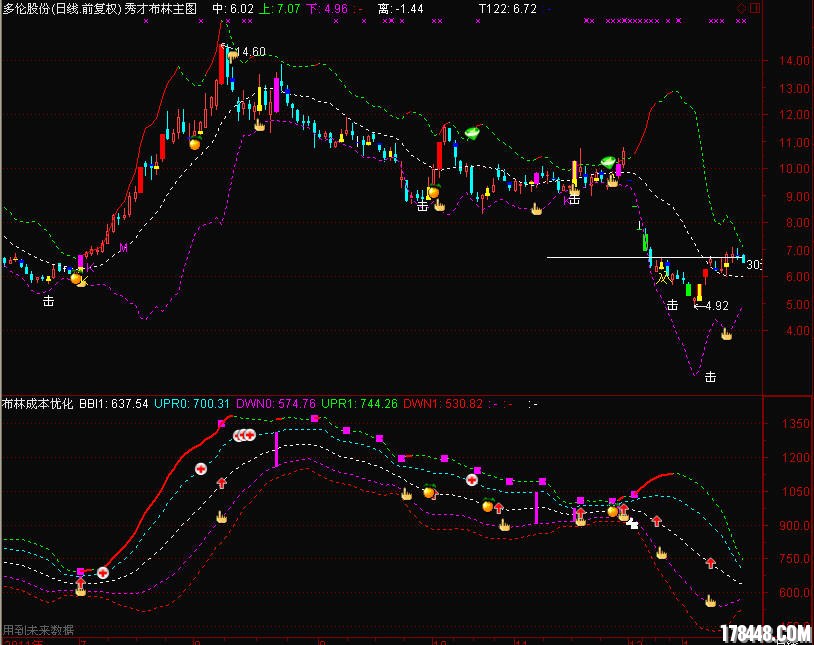This screenshot has width=814, height=645.
Task: Click the hand marker near the 600.0 indicator level
Action: click(x=710, y=601)
